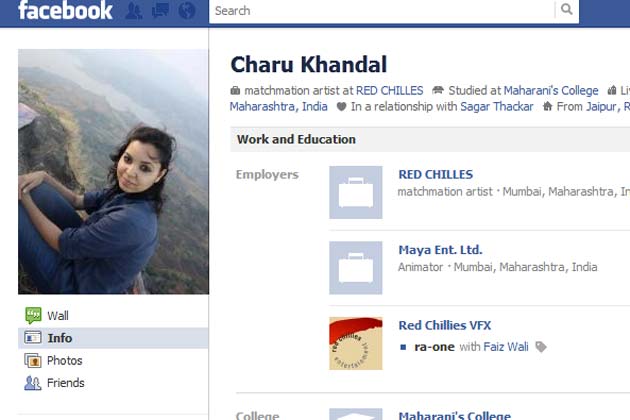Select the Info sidebar item

pos(113,338)
